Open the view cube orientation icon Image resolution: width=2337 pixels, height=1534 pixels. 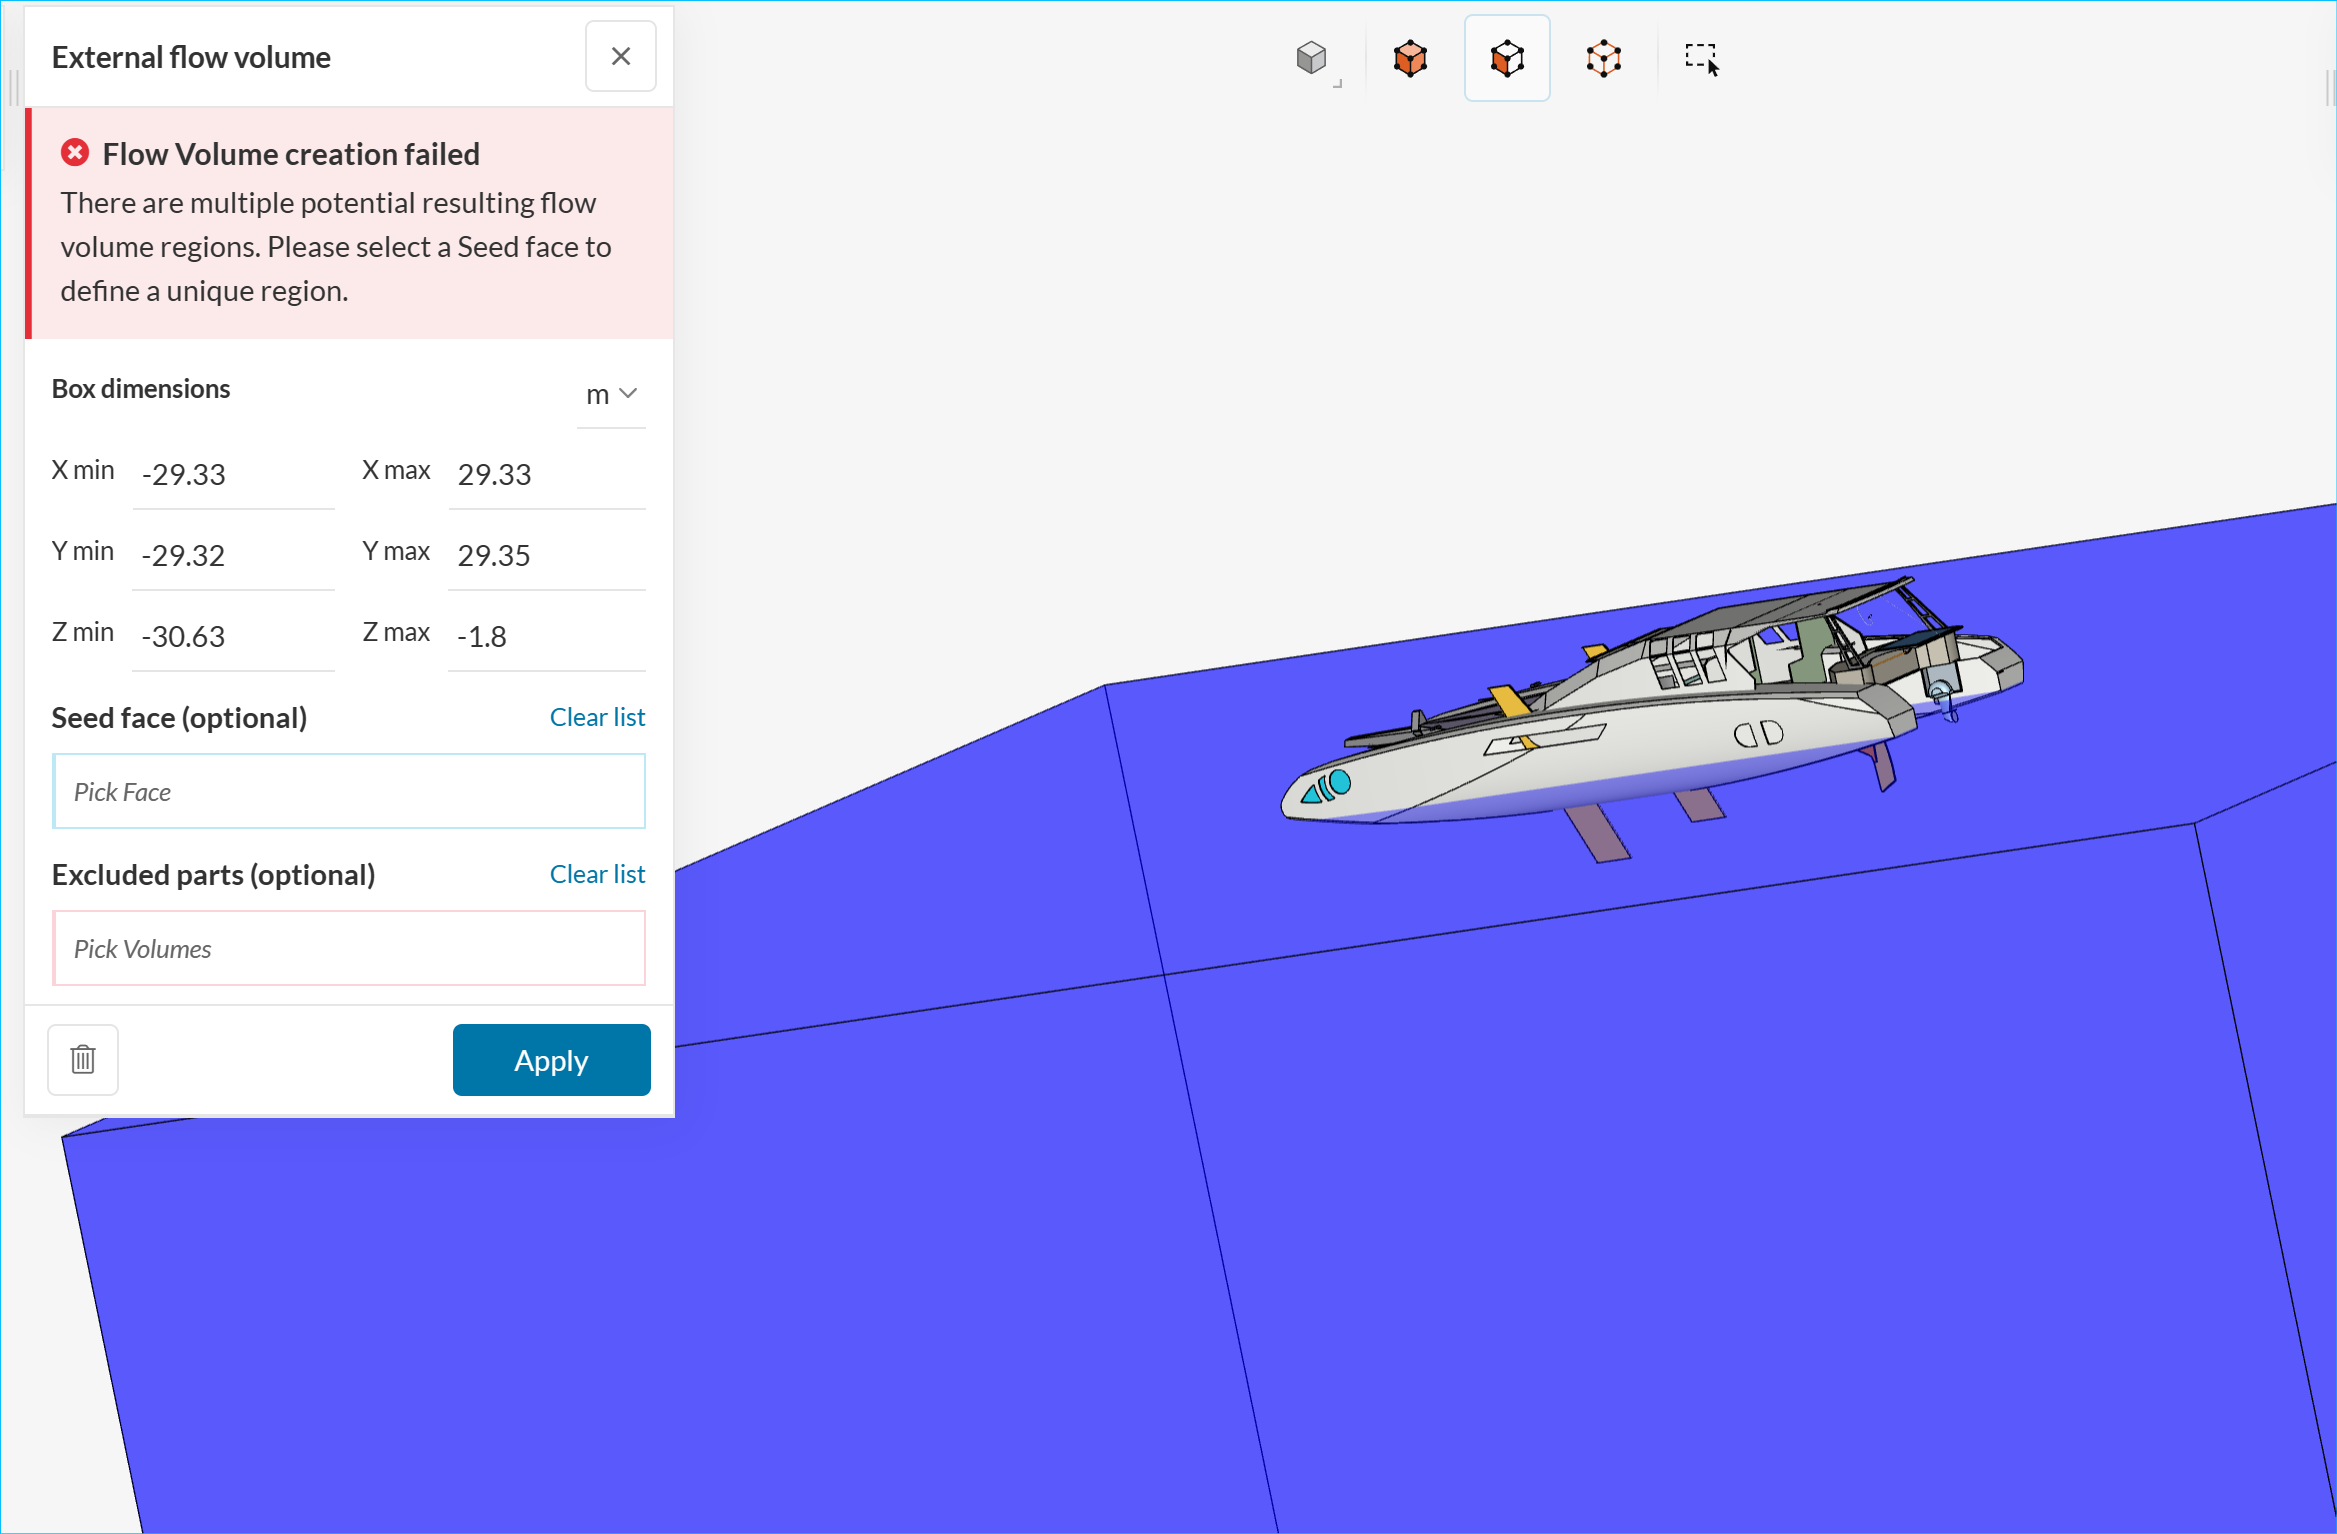[1312, 58]
